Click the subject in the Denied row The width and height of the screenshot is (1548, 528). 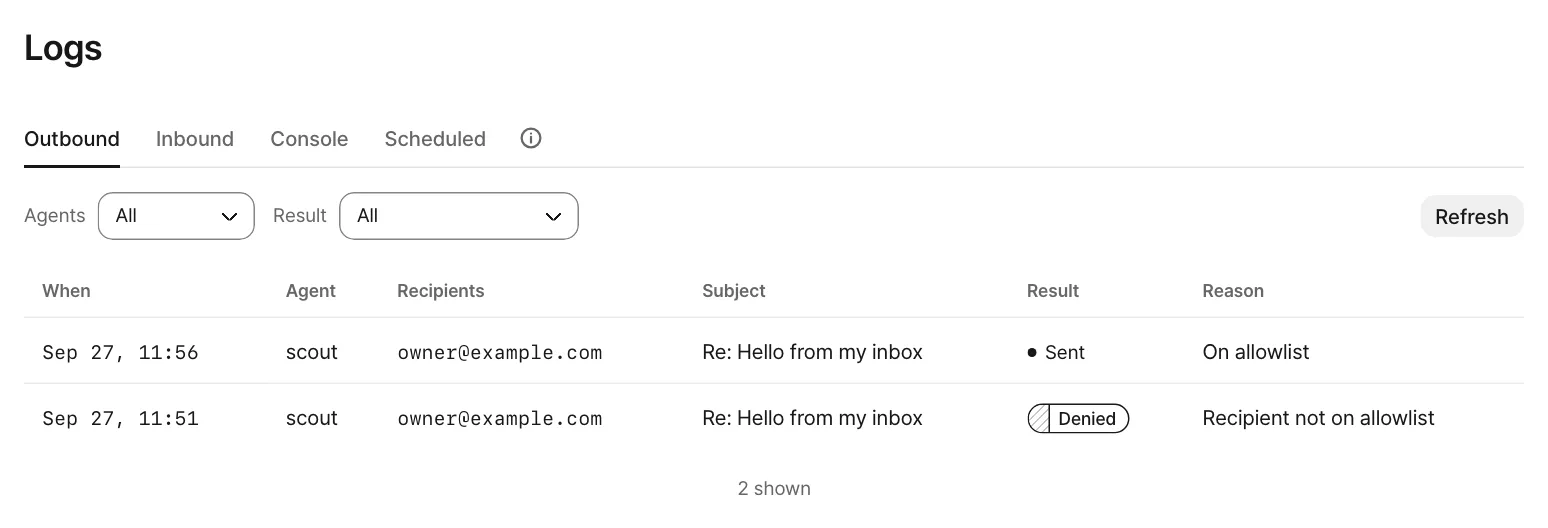coord(812,418)
